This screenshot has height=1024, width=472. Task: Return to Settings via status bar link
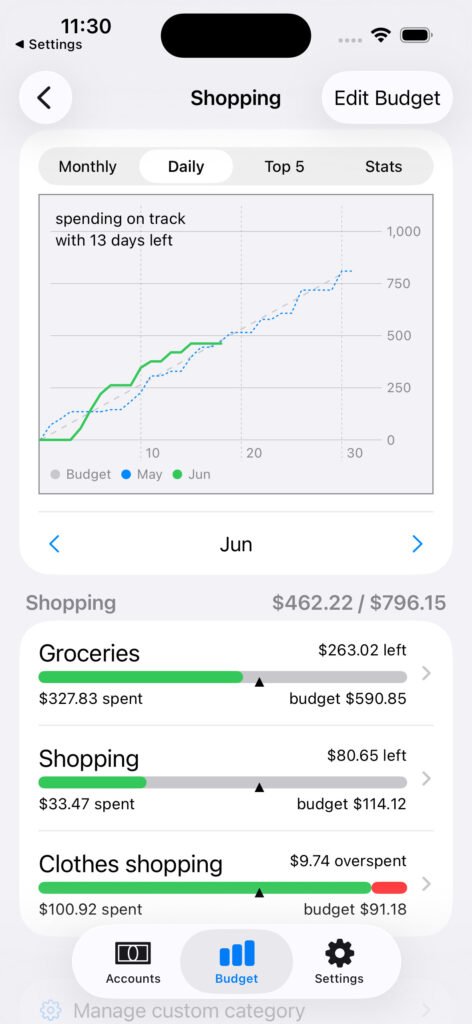[49, 44]
